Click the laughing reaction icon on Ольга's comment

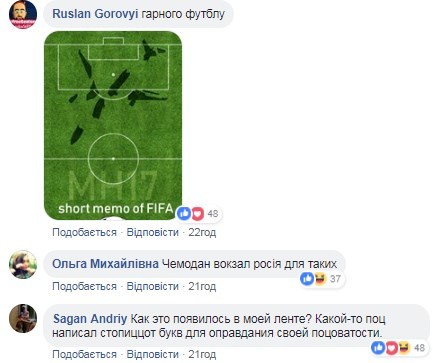[320, 279]
